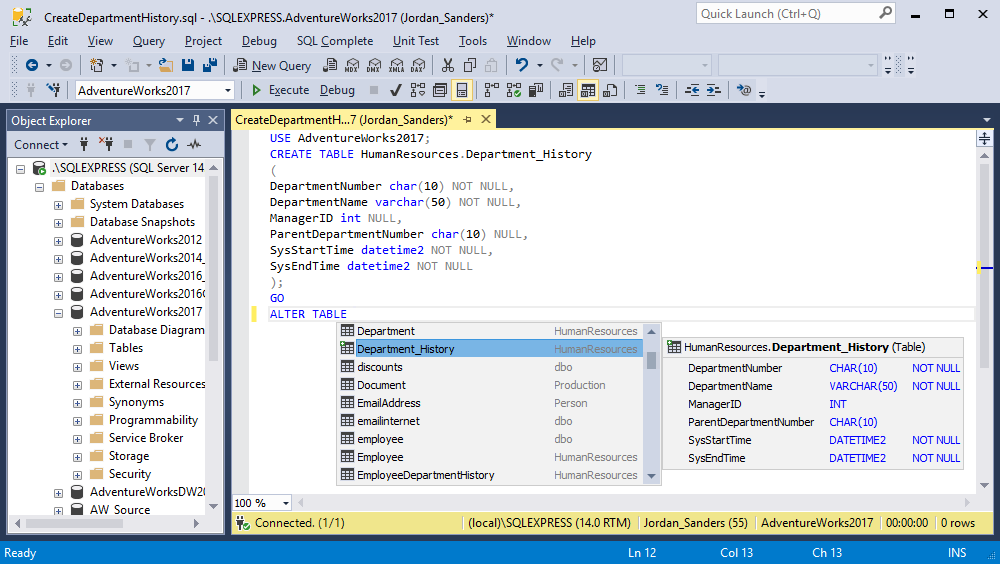Click the Comment Out Selected Lines icon

click(640, 90)
